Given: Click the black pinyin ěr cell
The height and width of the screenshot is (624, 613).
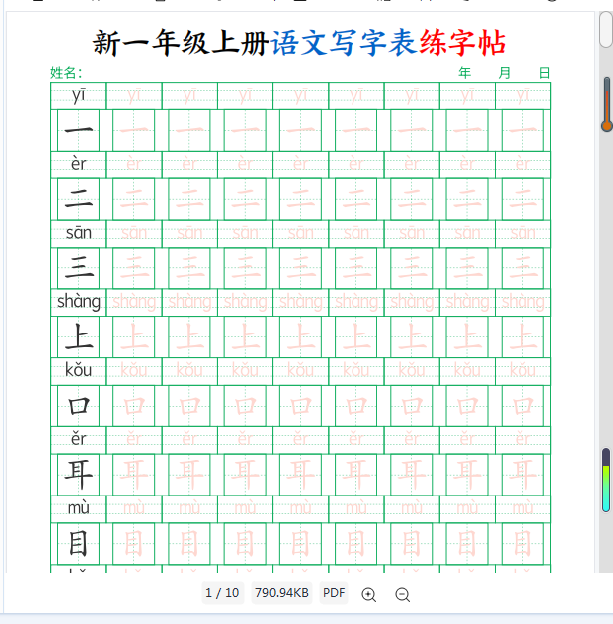Looking at the screenshot, I should click(x=78, y=440).
